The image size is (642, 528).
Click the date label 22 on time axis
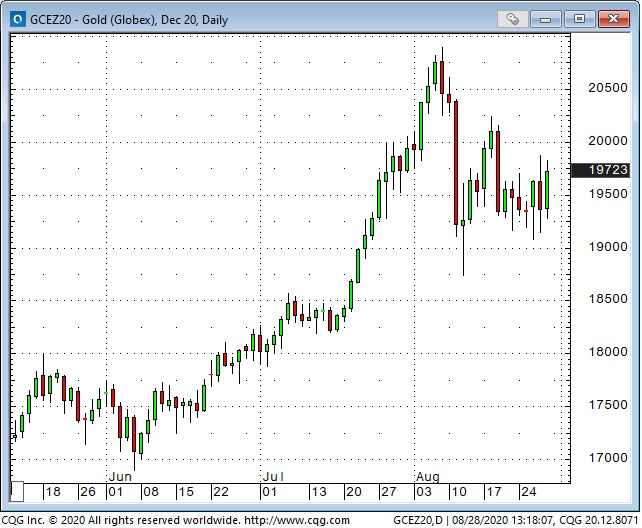click(221, 492)
